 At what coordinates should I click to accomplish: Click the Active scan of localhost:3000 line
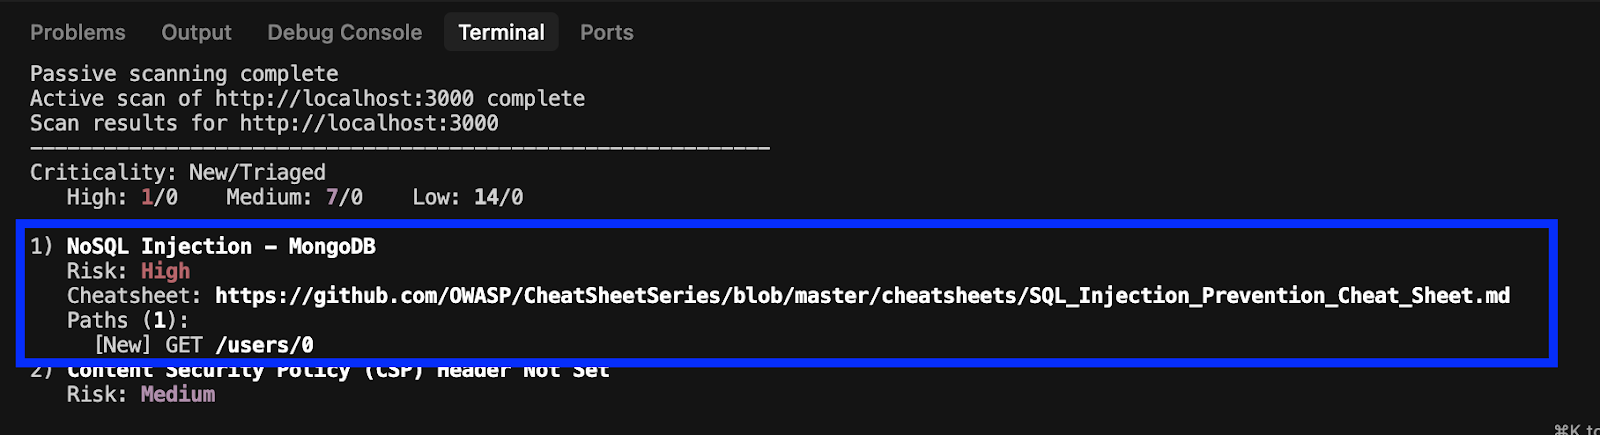pyautogui.click(x=307, y=98)
